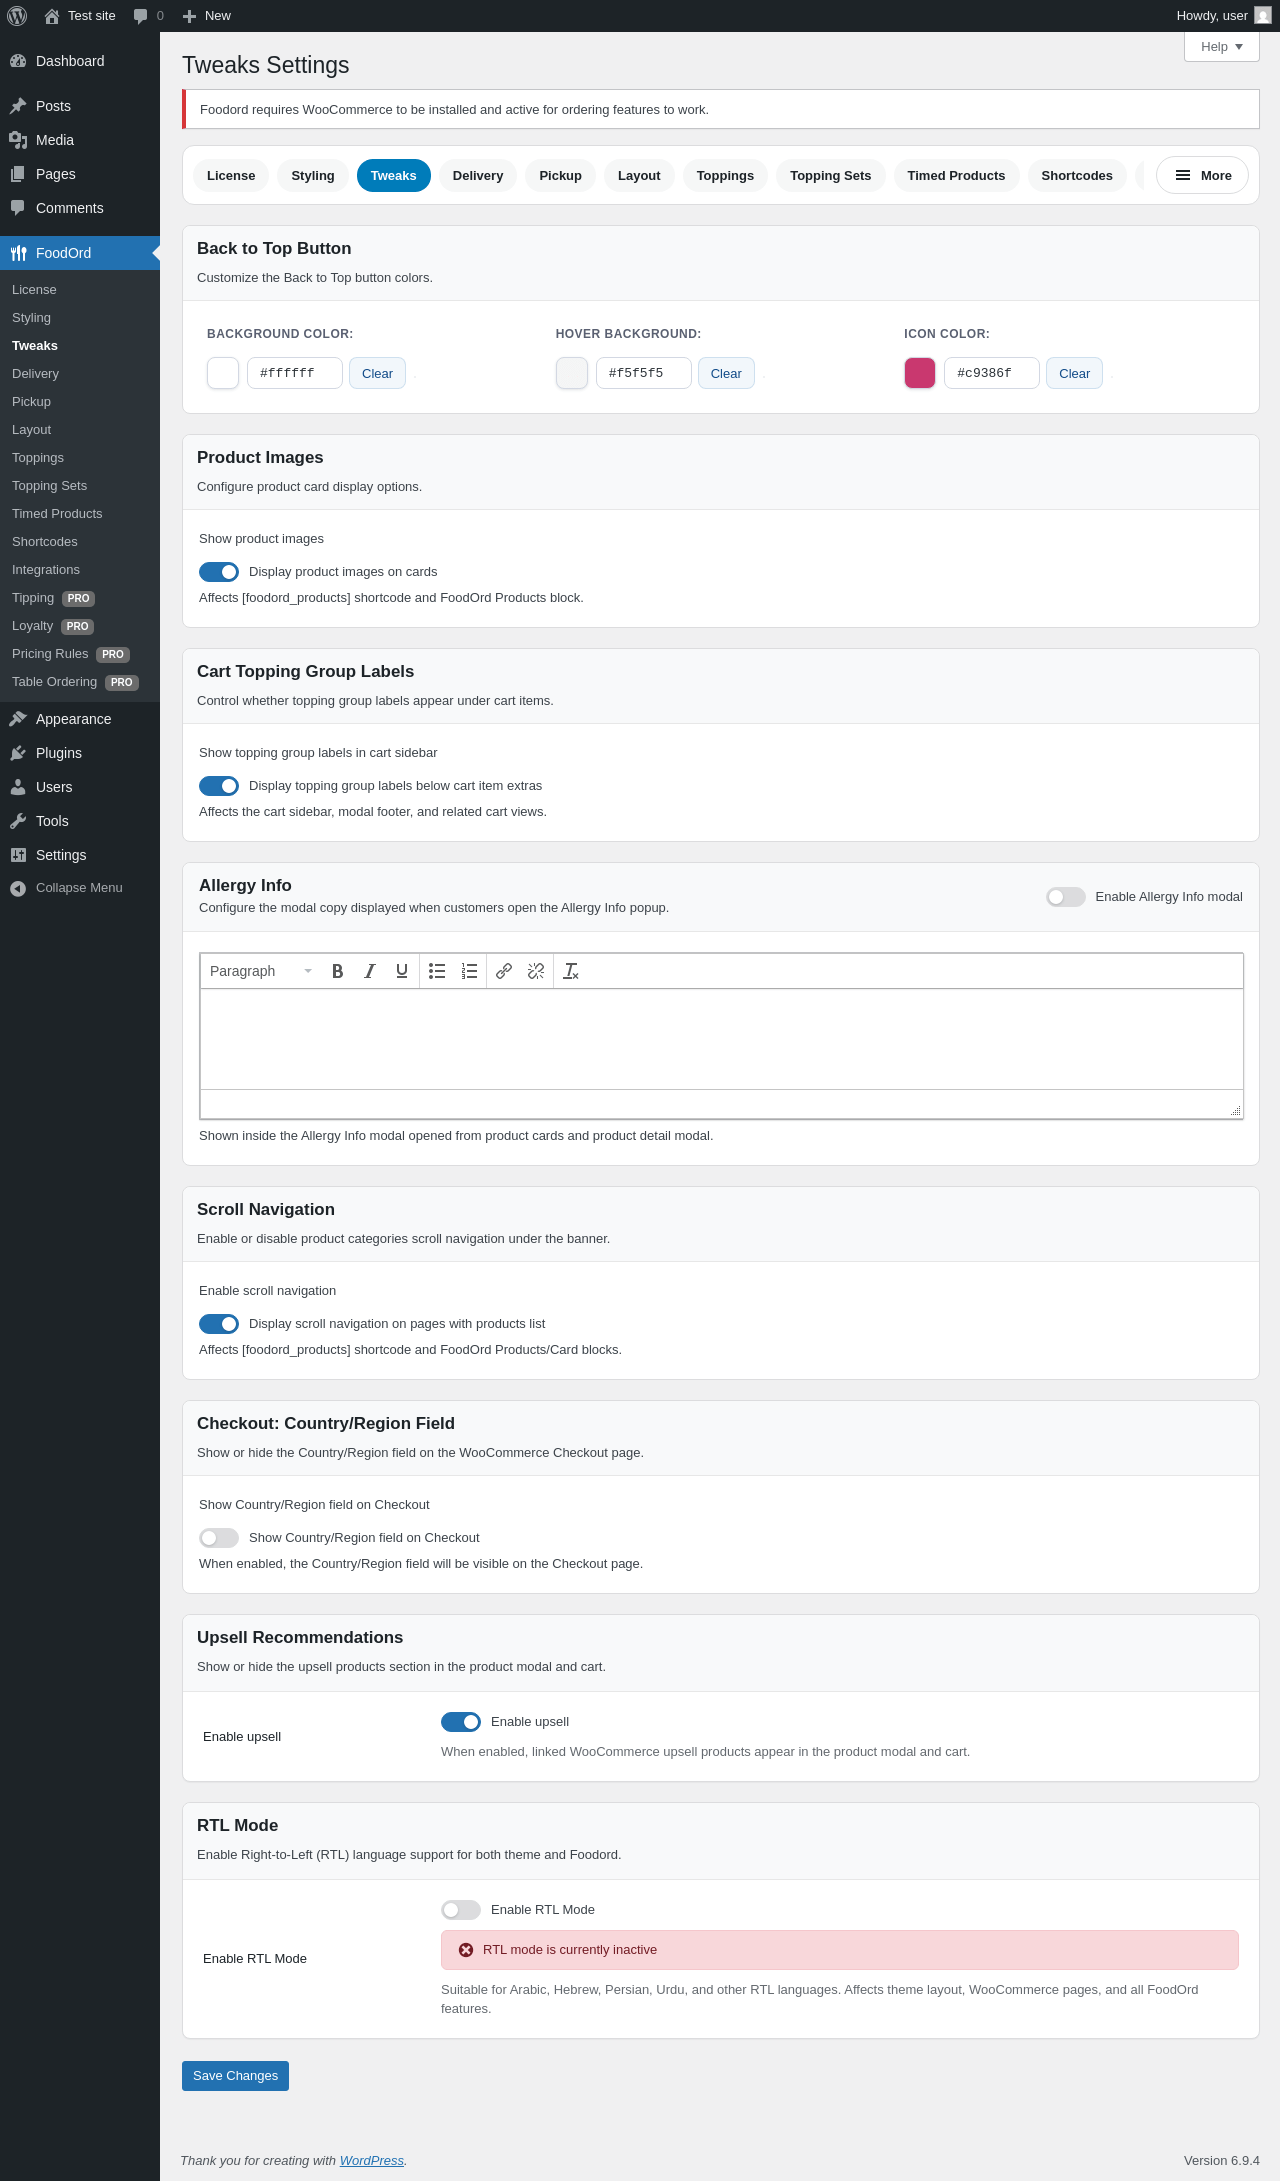This screenshot has width=1280, height=2181.
Task: Click the Save Changes button
Action: click(x=235, y=2076)
